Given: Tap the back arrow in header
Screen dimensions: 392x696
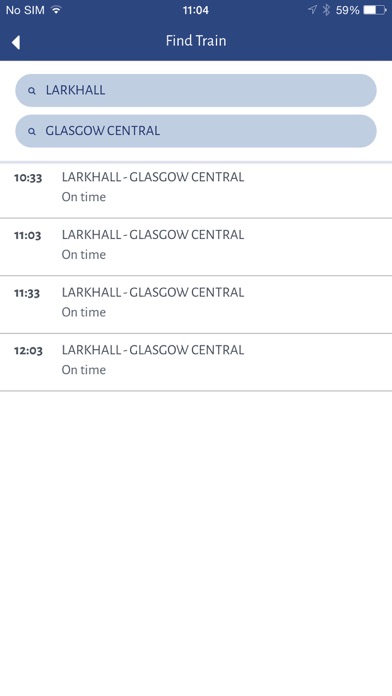Looking at the screenshot, I should [x=16, y=42].
